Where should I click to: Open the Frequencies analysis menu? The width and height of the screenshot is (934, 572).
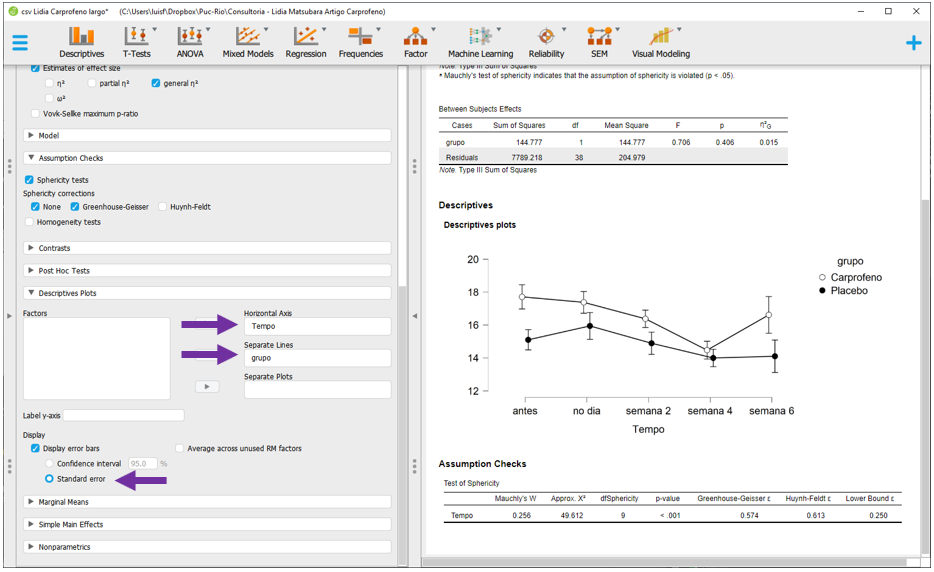pos(361,41)
